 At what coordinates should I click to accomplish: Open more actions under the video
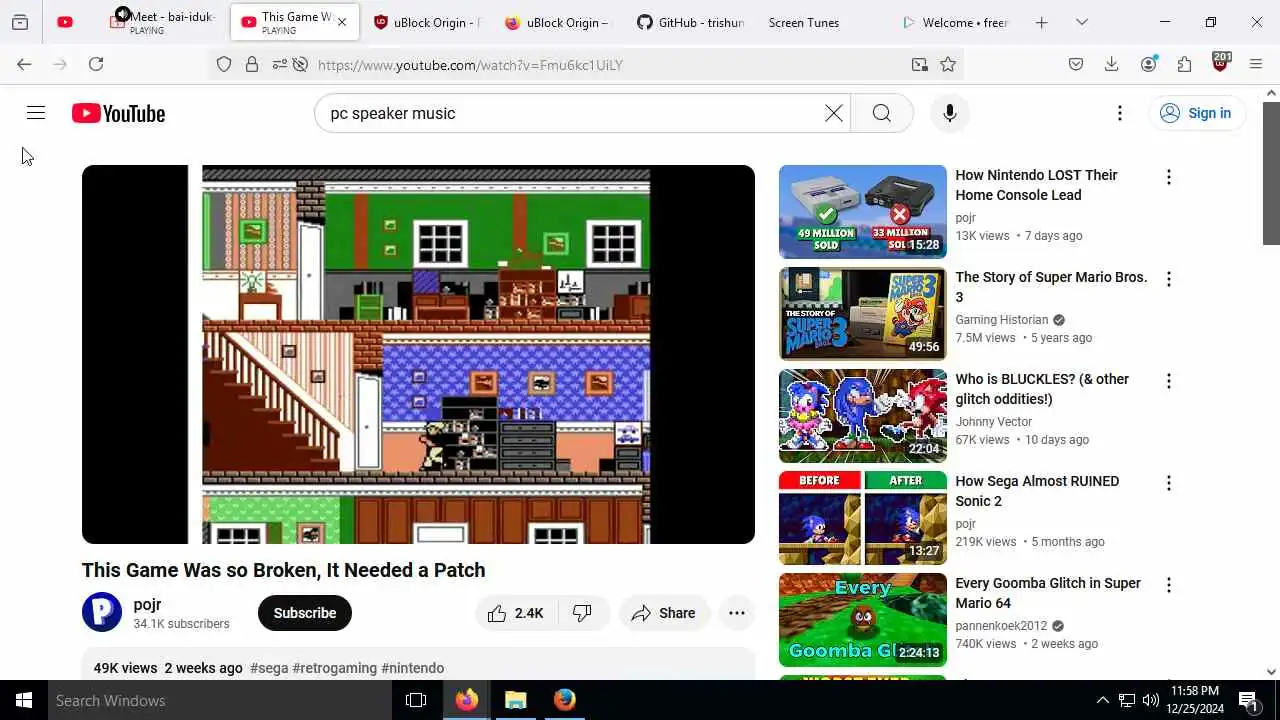click(x=737, y=613)
